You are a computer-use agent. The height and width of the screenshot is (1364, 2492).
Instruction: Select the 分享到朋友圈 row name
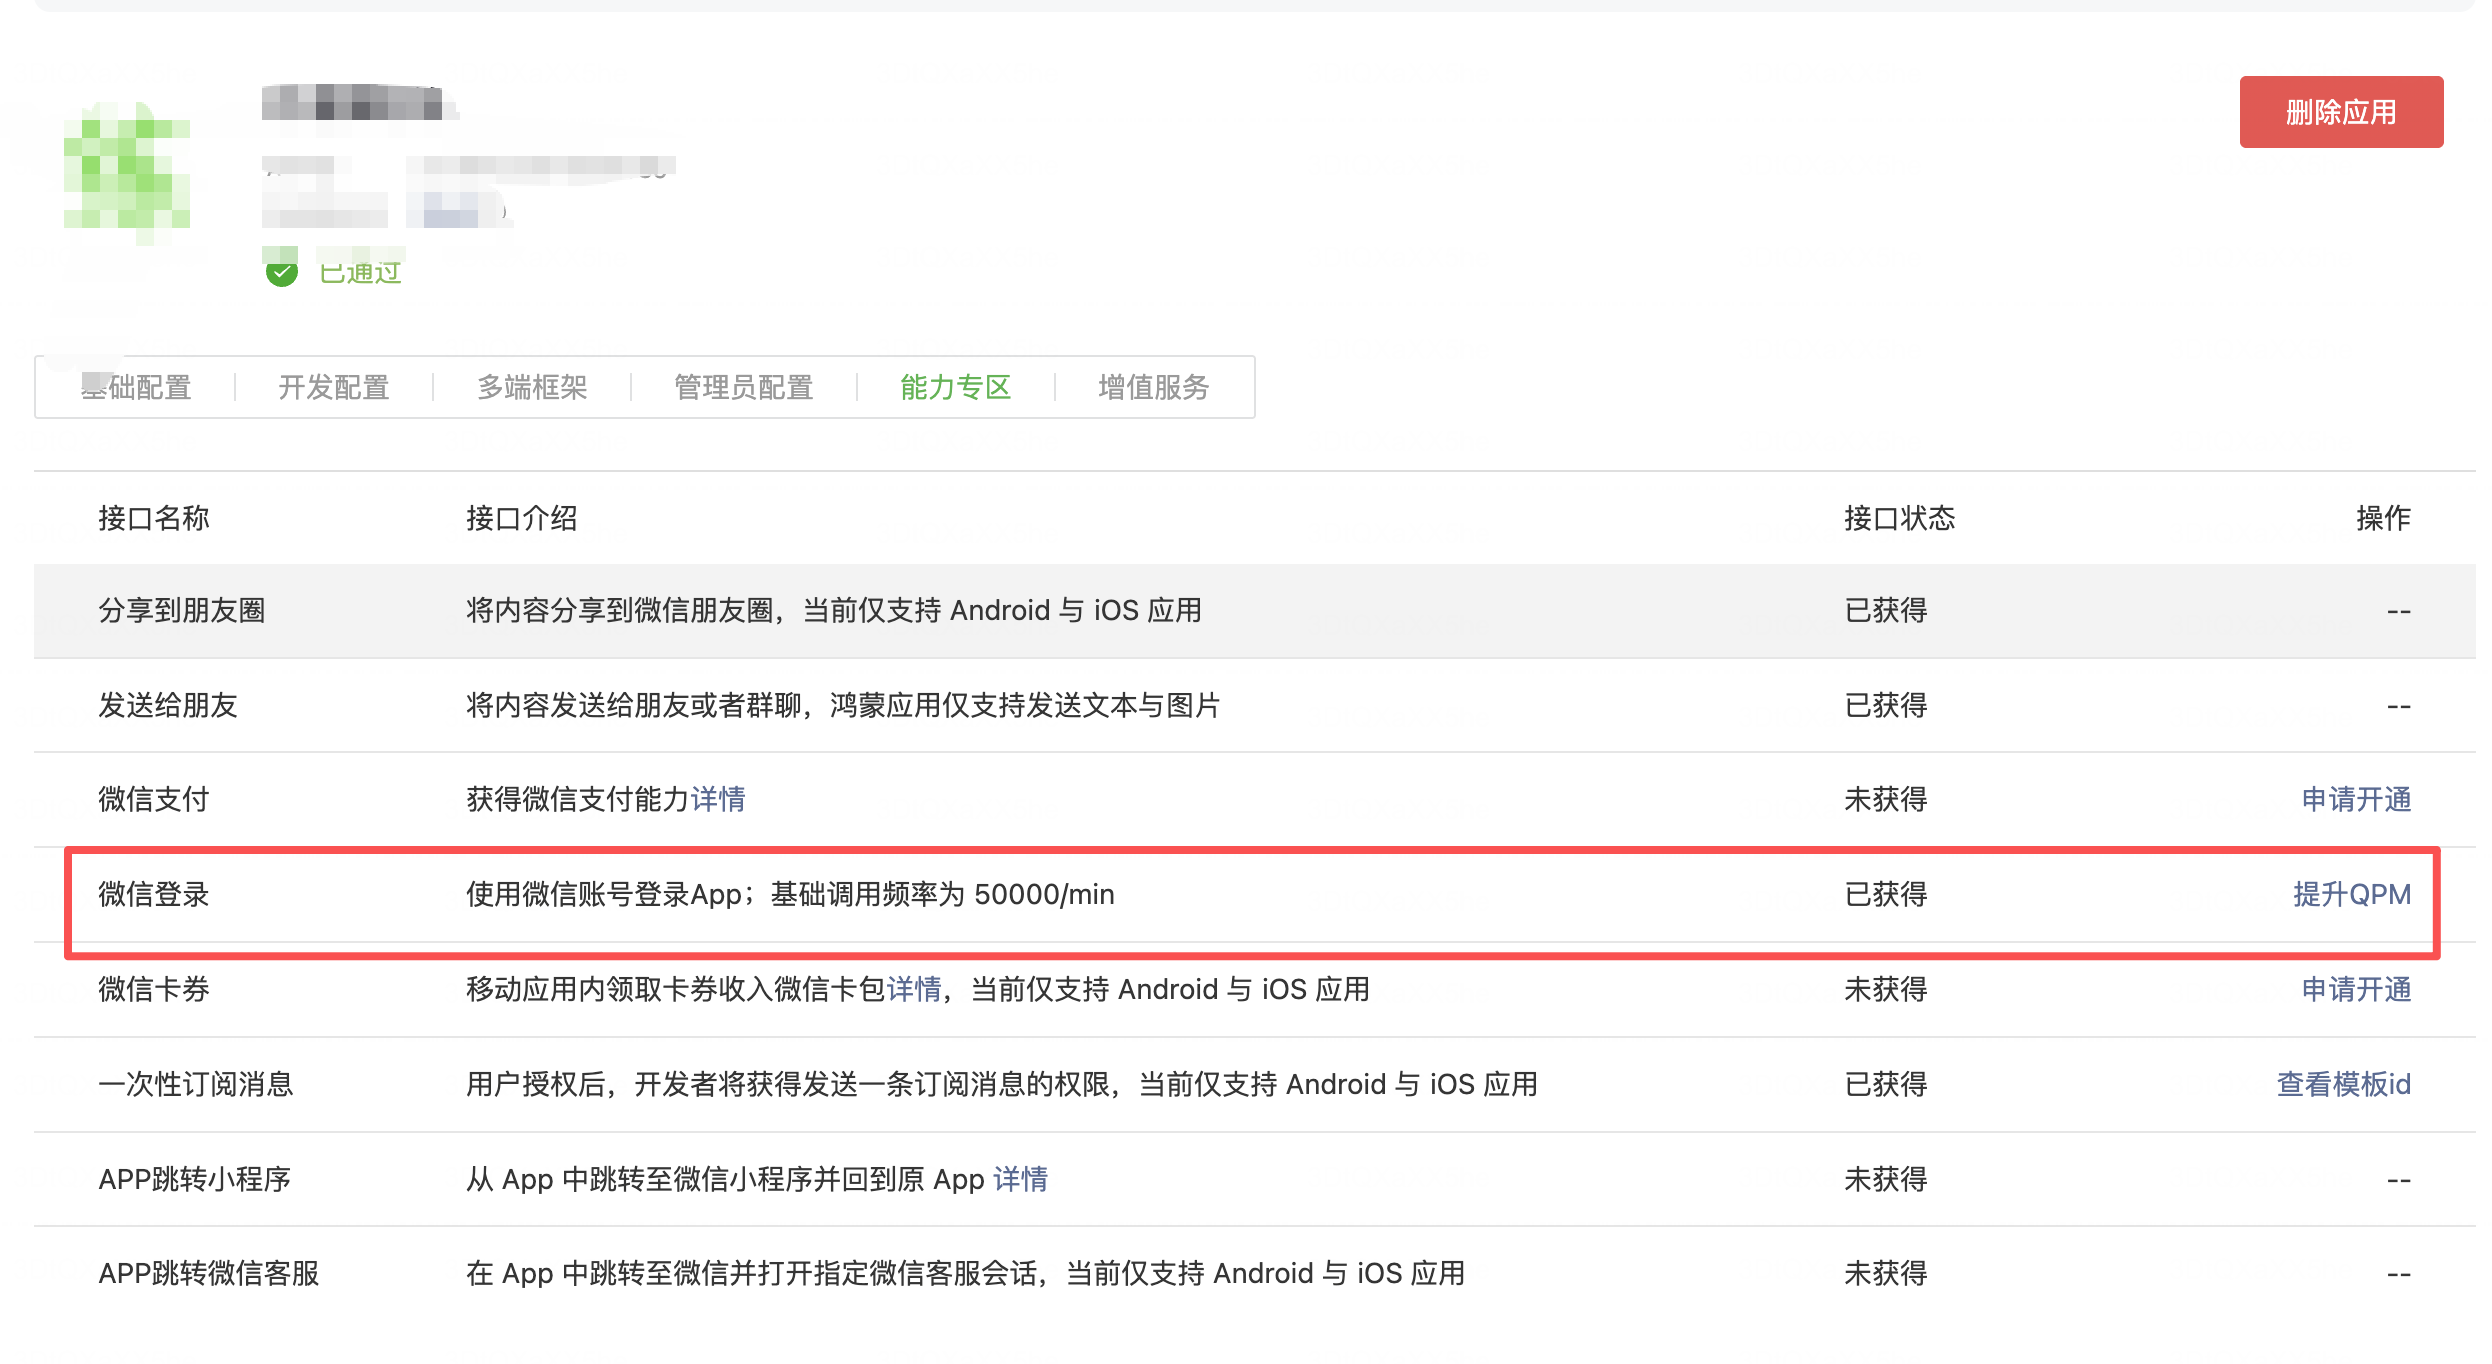pos(182,610)
